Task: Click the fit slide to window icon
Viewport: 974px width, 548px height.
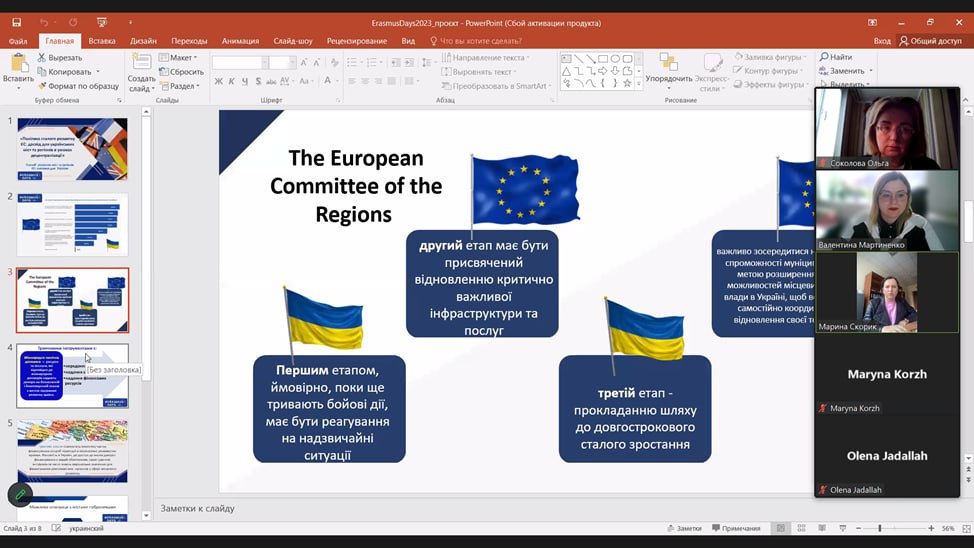Action: click(x=966, y=528)
